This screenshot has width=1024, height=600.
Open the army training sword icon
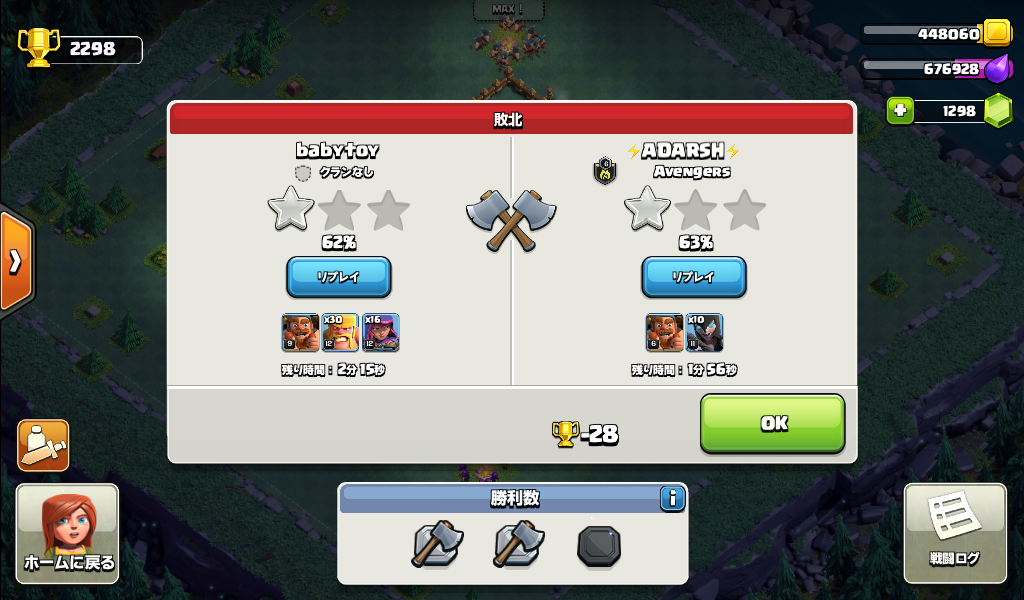(43, 445)
